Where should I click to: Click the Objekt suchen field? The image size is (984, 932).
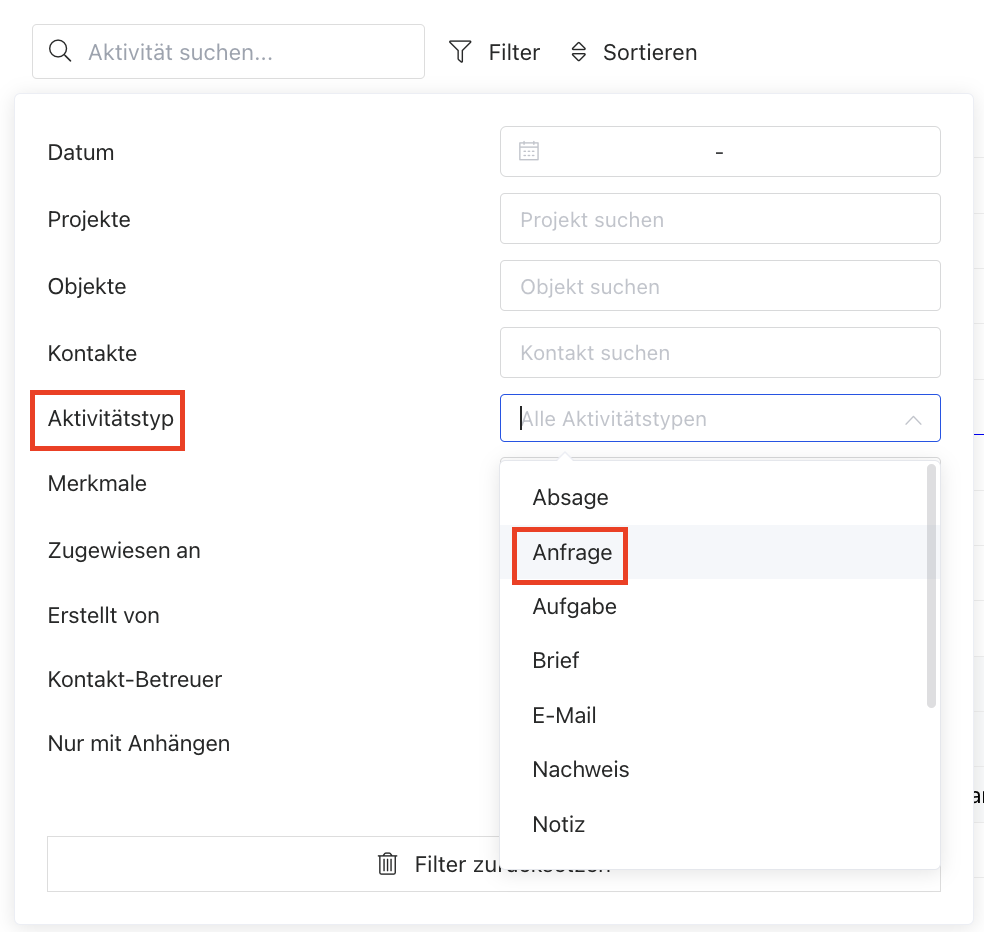coord(720,287)
